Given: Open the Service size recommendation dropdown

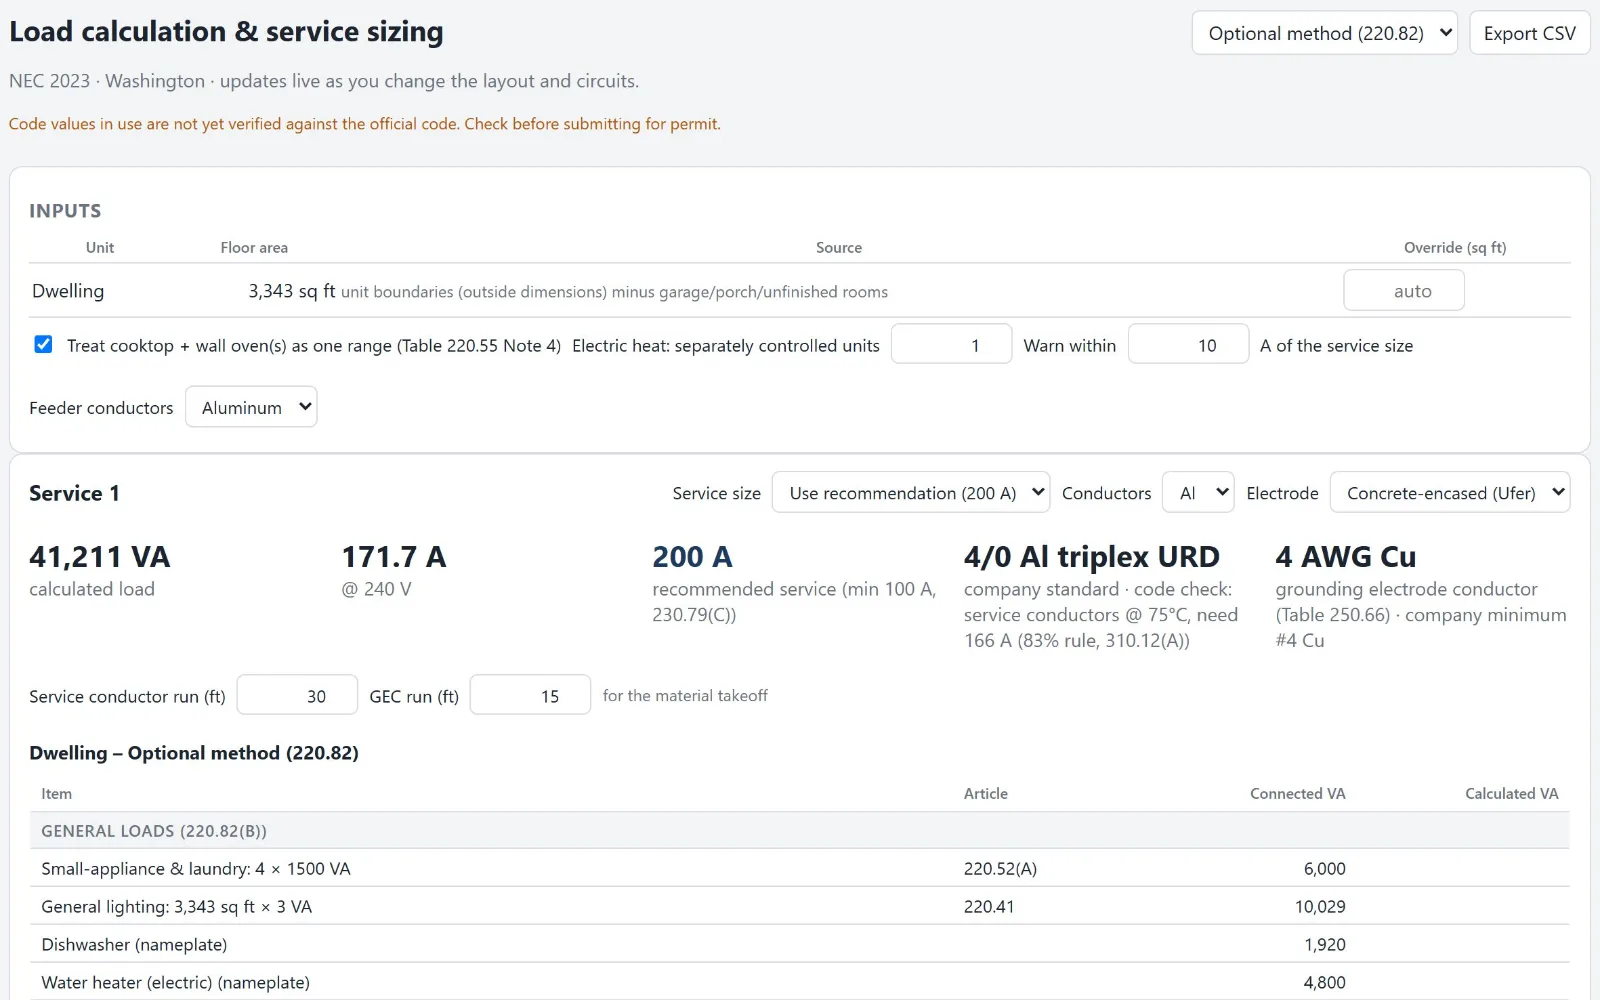Looking at the screenshot, I should [x=911, y=493].
